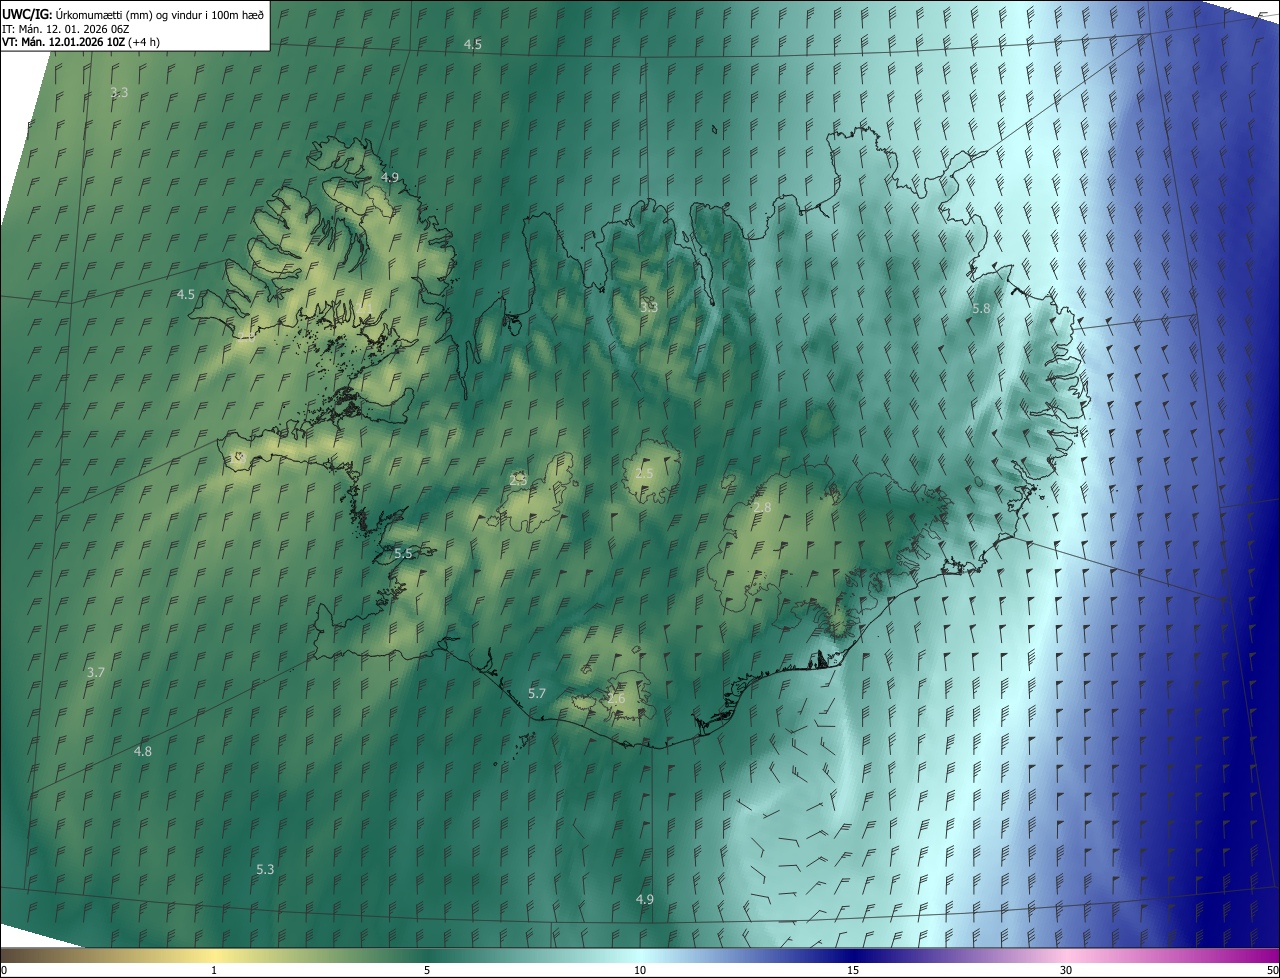Click the 2.5 label on Hofsjökull glacier

coord(645,474)
